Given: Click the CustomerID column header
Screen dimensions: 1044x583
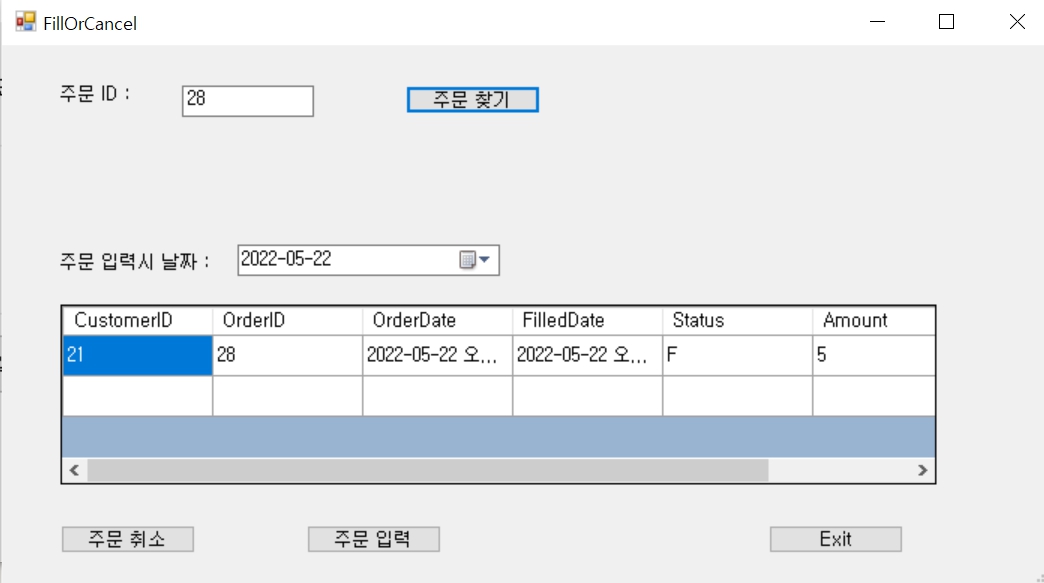Looking at the screenshot, I should [x=135, y=320].
